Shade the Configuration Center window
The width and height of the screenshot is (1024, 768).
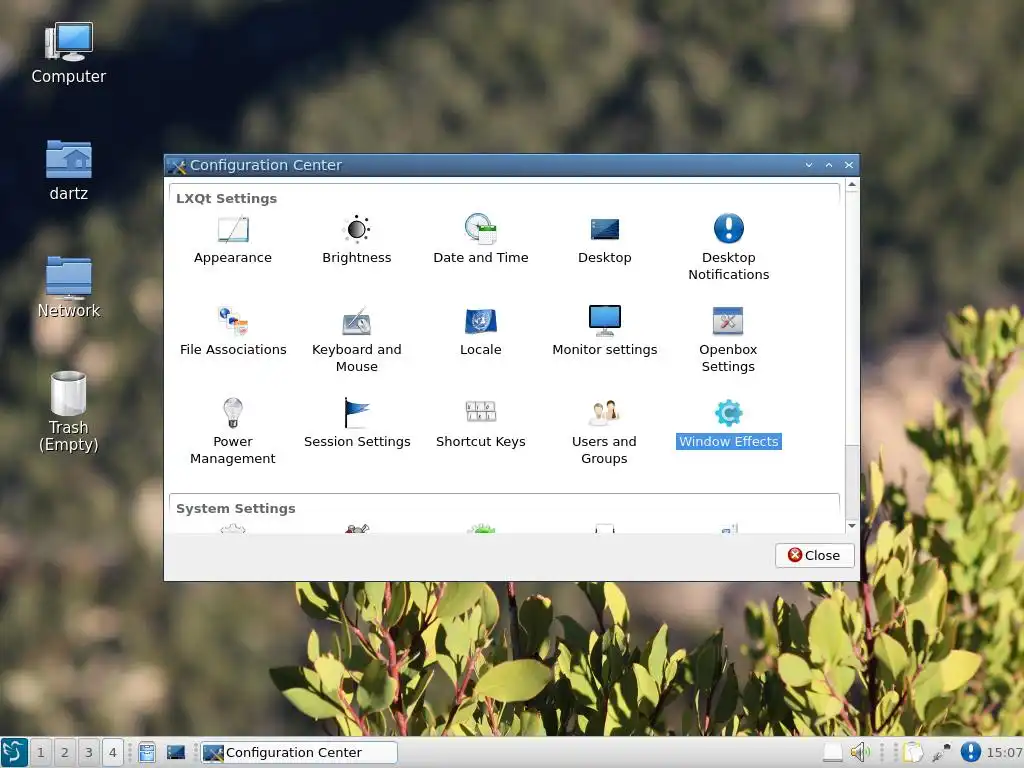808,165
